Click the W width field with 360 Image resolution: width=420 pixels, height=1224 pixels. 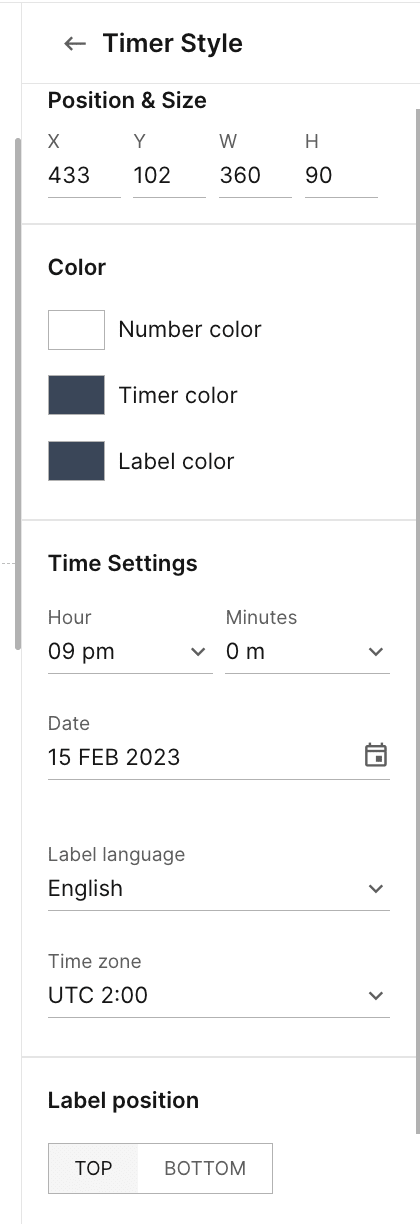pos(255,177)
